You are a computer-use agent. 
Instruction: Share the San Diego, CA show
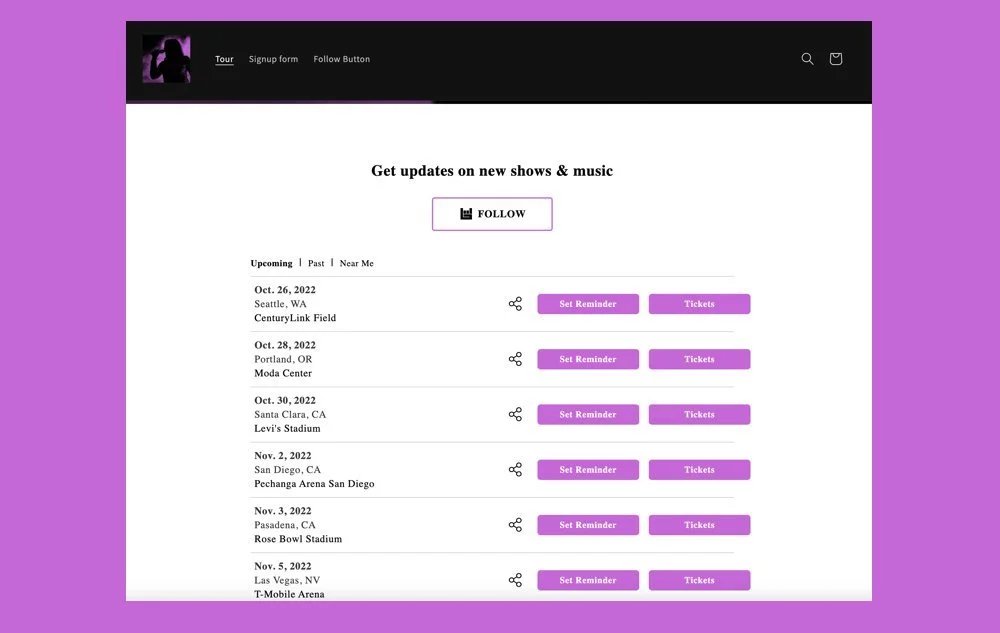(x=515, y=470)
